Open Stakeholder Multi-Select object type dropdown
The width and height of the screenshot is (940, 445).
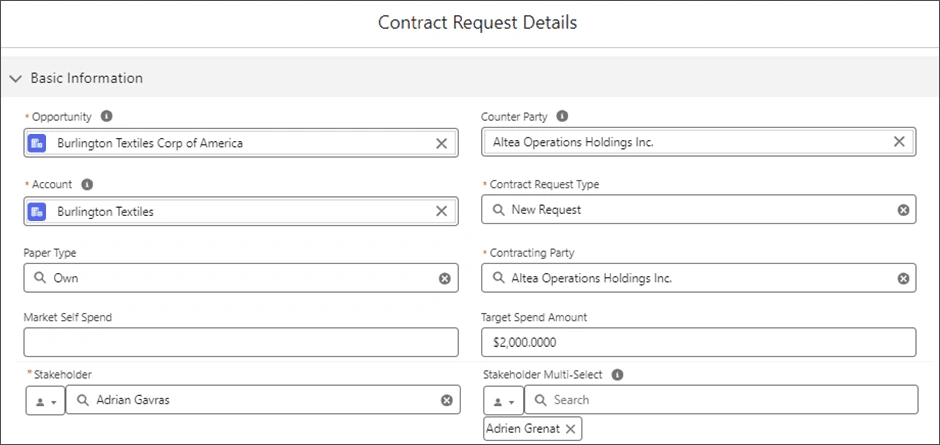pyautogui.click(x=502, y=400)
